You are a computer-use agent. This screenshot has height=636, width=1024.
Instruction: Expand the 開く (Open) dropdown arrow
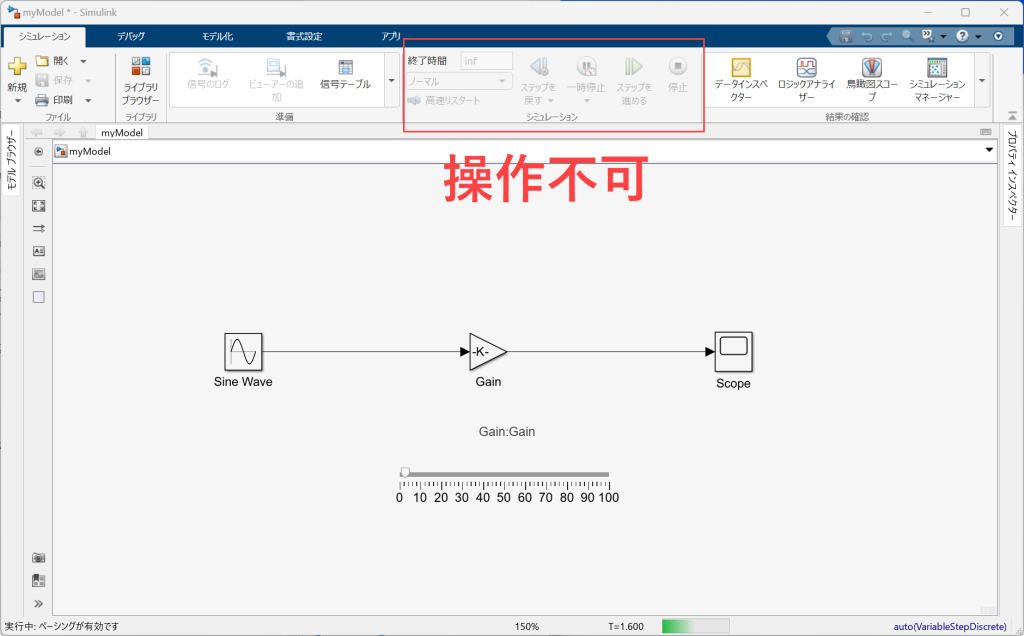(x=82, y=61)
